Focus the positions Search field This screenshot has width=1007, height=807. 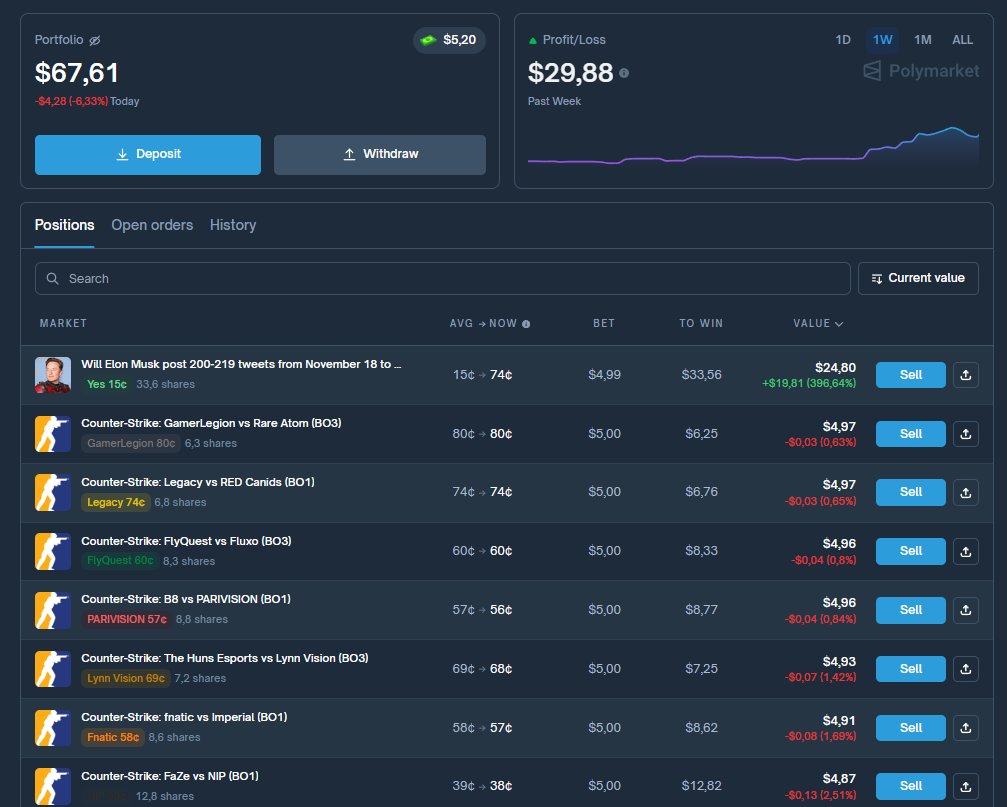pyautogui.click(x=442, y=279)
